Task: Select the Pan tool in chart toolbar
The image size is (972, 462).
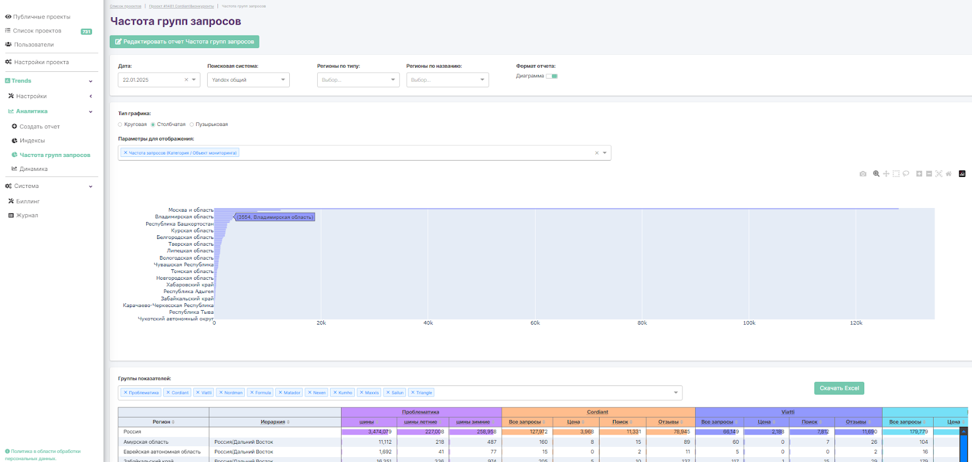Action: pyautogui.click(x=886, y=174)
